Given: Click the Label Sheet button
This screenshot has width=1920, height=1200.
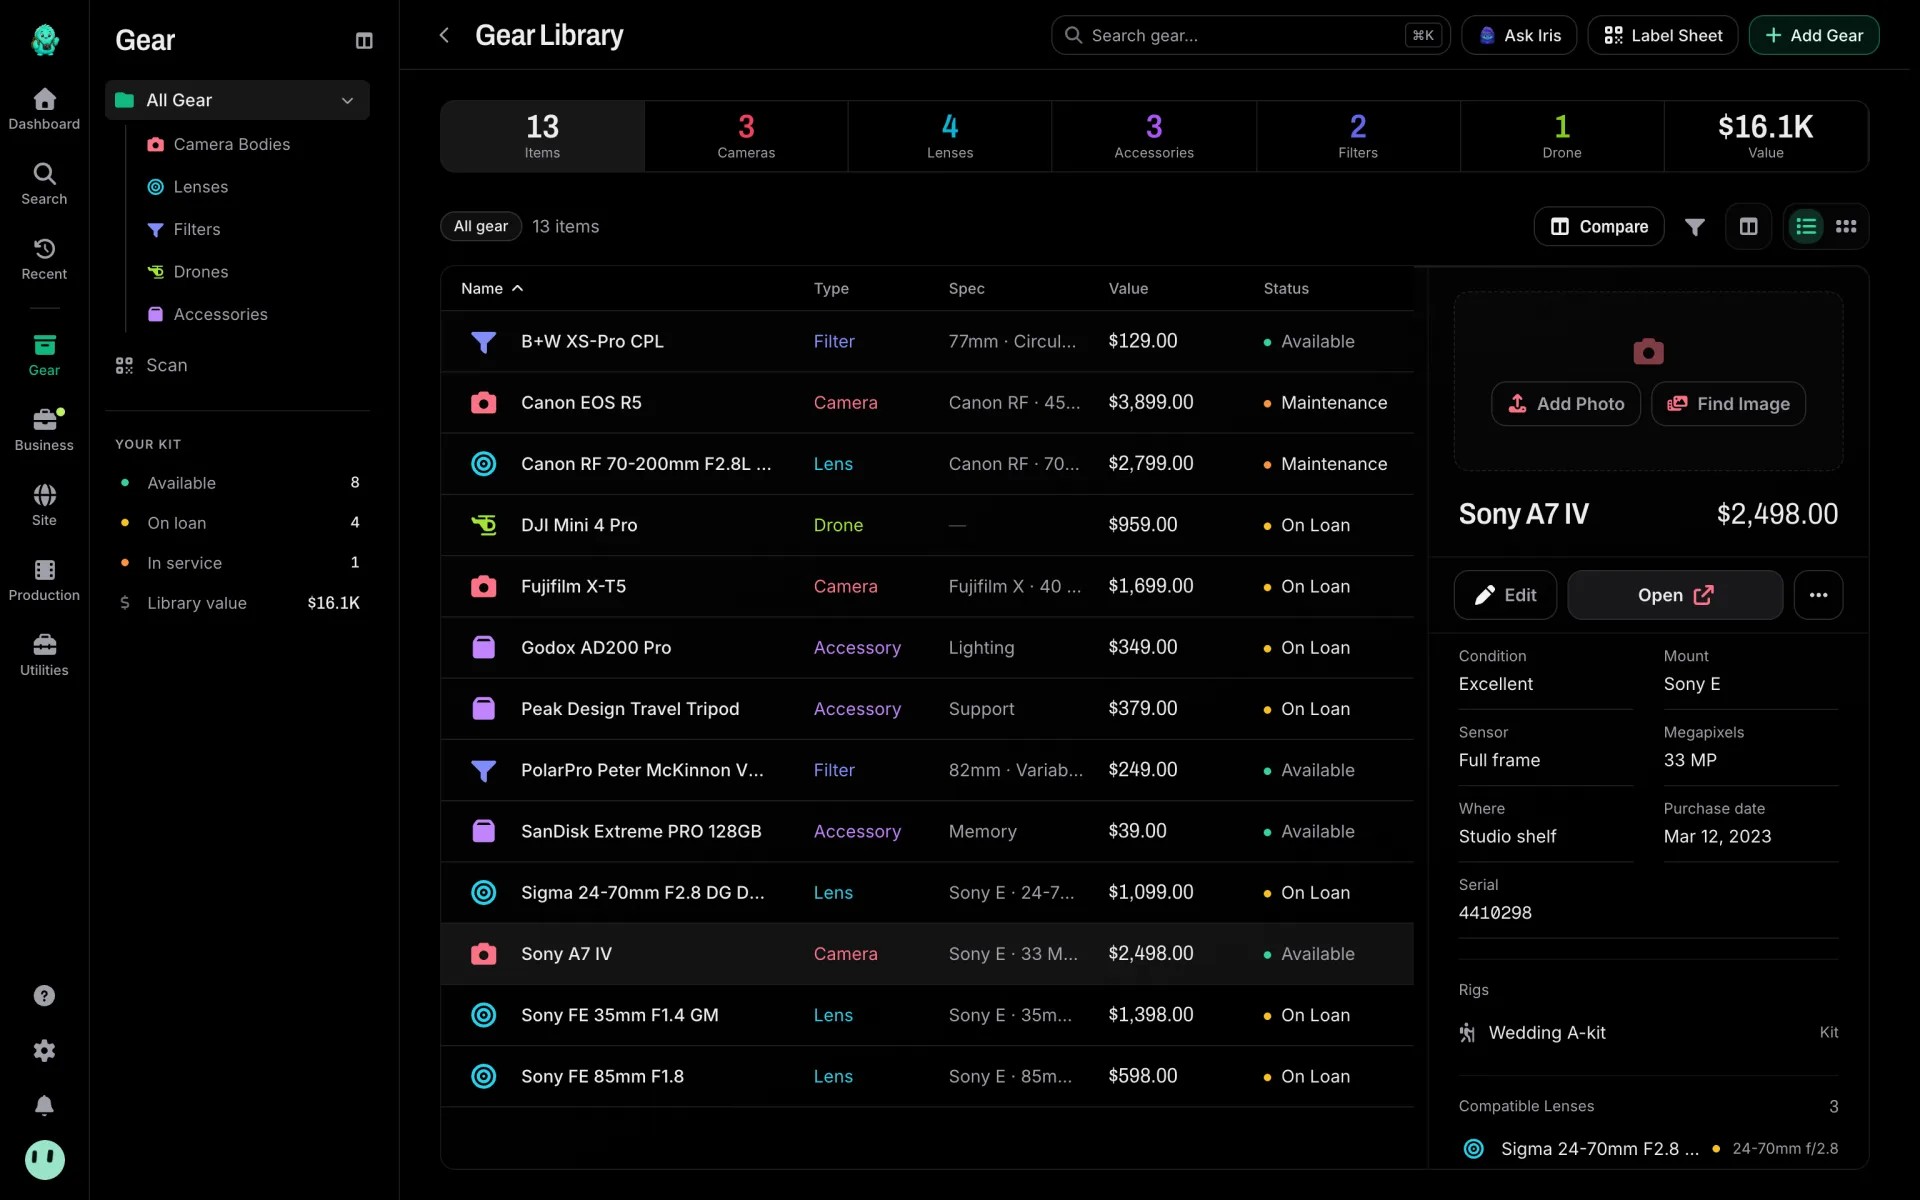Looking at the screenshot, I should [1662, 35].
